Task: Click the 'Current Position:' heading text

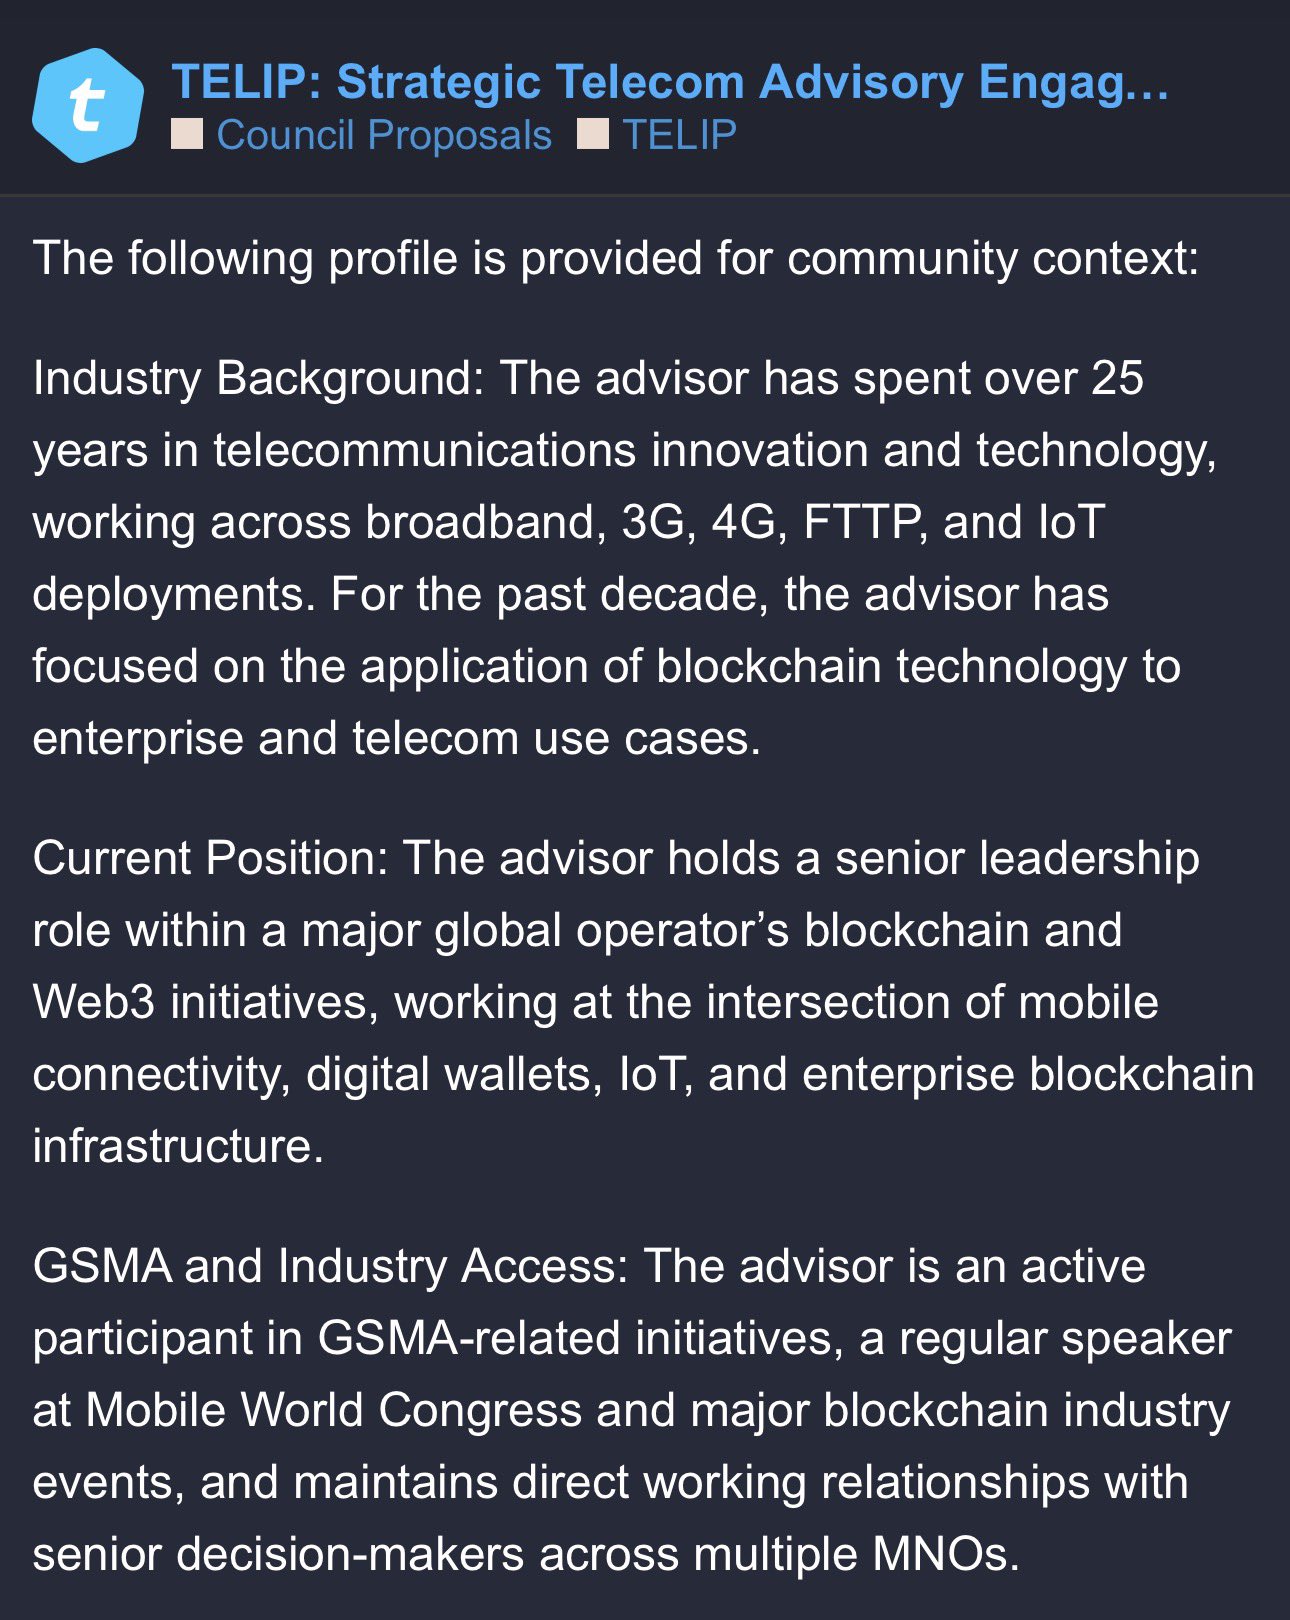Action: click(210, 858)
